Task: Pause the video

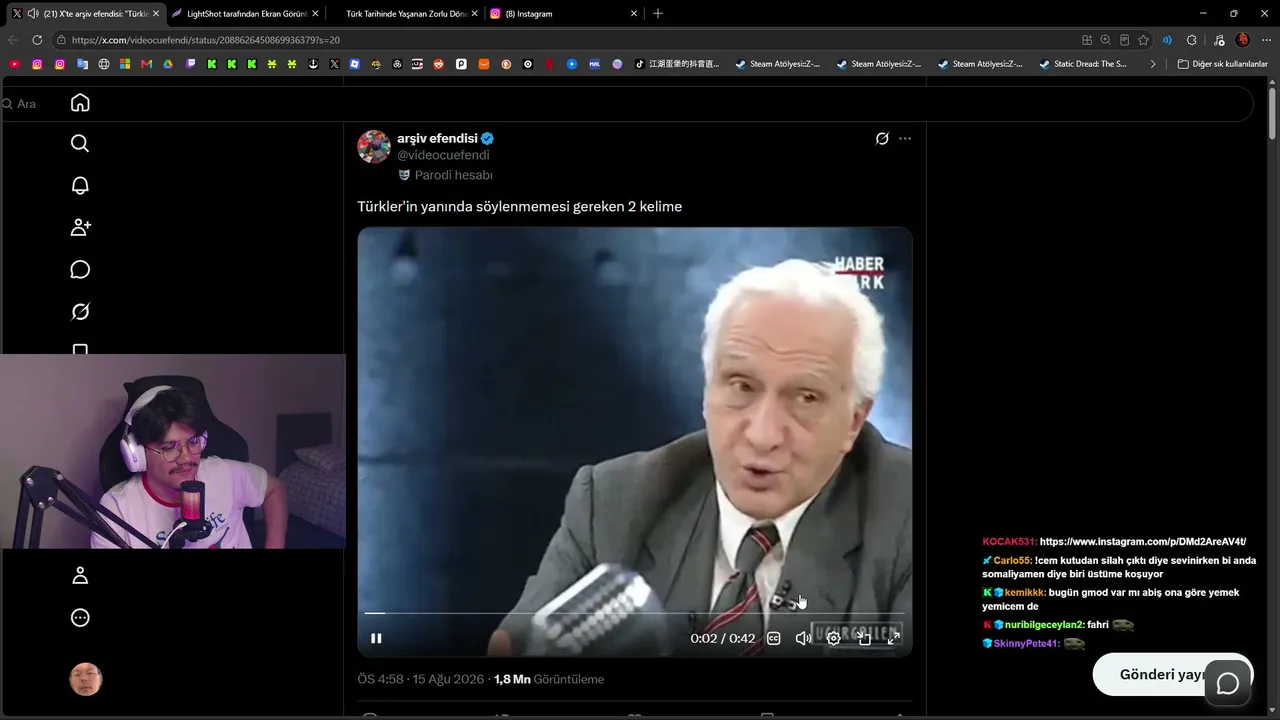Action: tap(376, 638)
